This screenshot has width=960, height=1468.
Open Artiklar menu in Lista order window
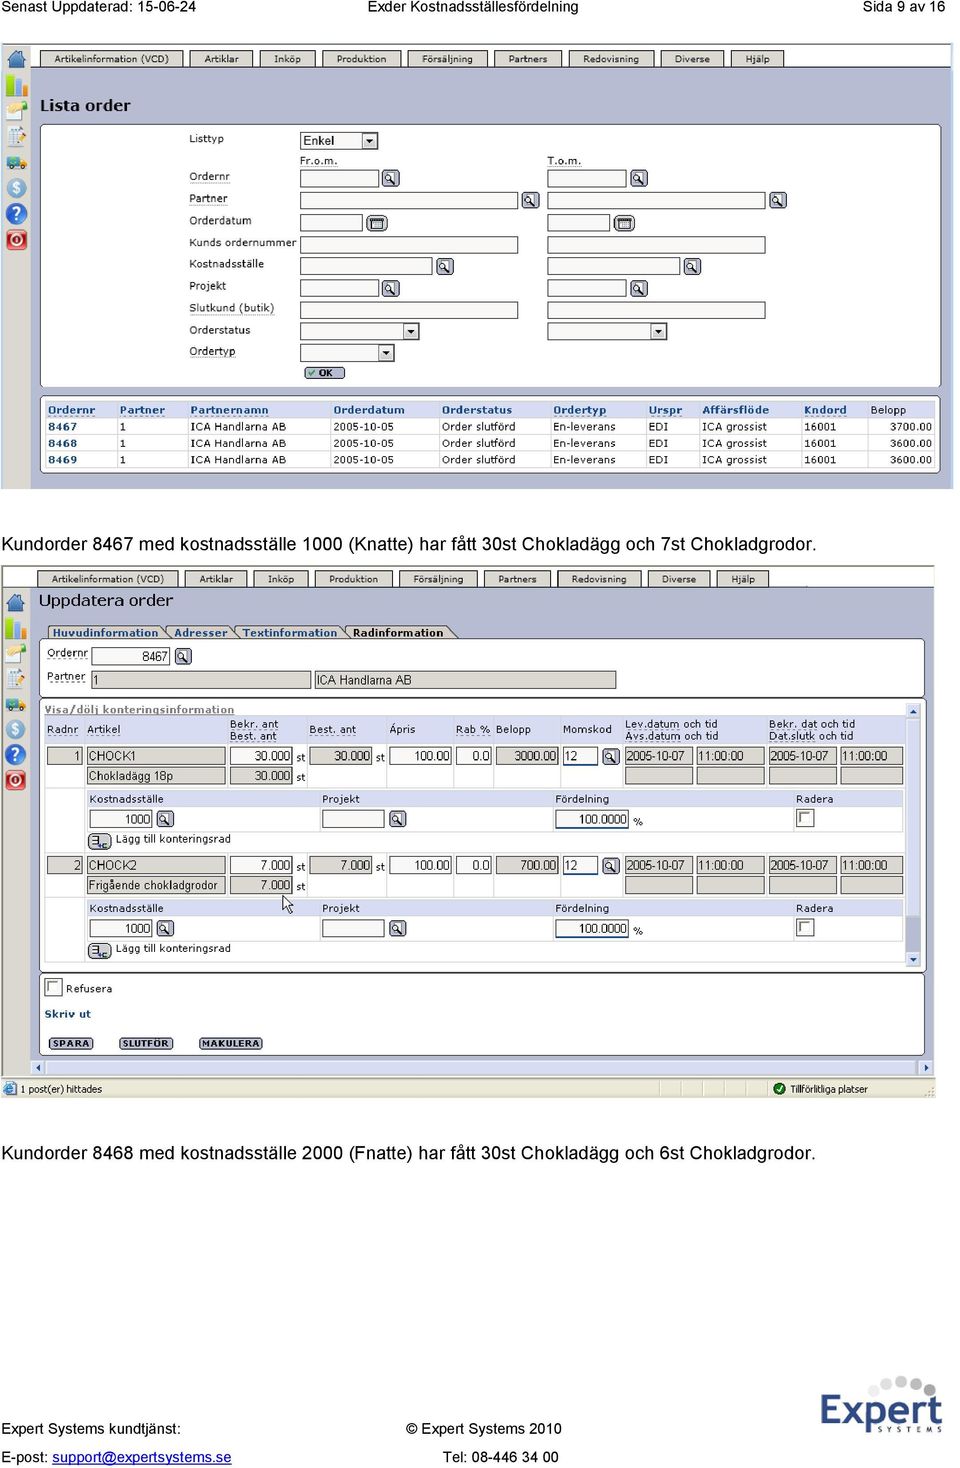tap(222, 59)
